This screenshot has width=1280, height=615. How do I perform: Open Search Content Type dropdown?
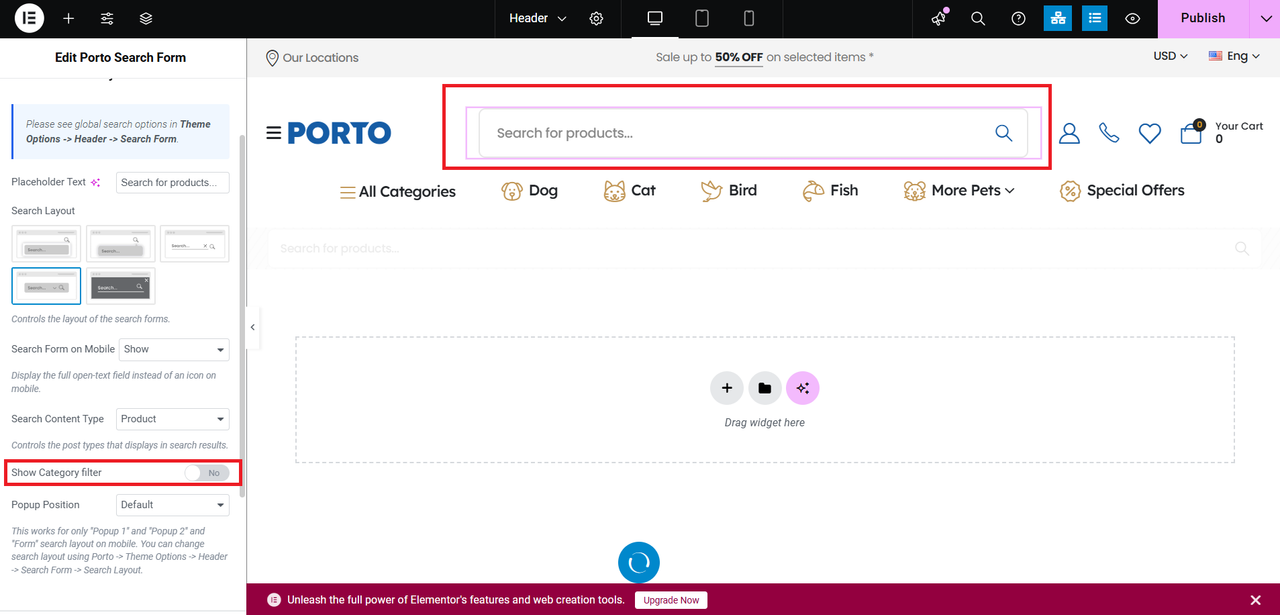click(x=174, y=419)
